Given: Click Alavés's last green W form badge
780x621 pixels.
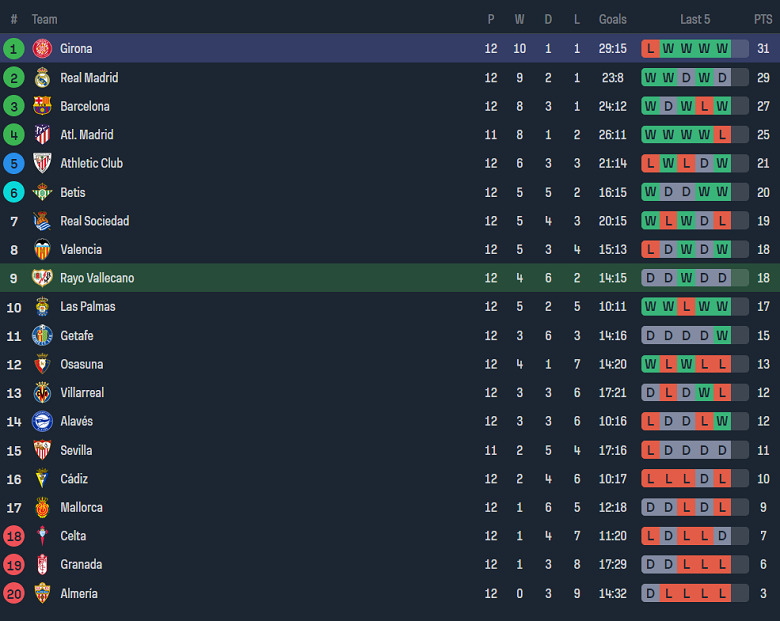Looking at the screenshot, I should tap(722, 422).
